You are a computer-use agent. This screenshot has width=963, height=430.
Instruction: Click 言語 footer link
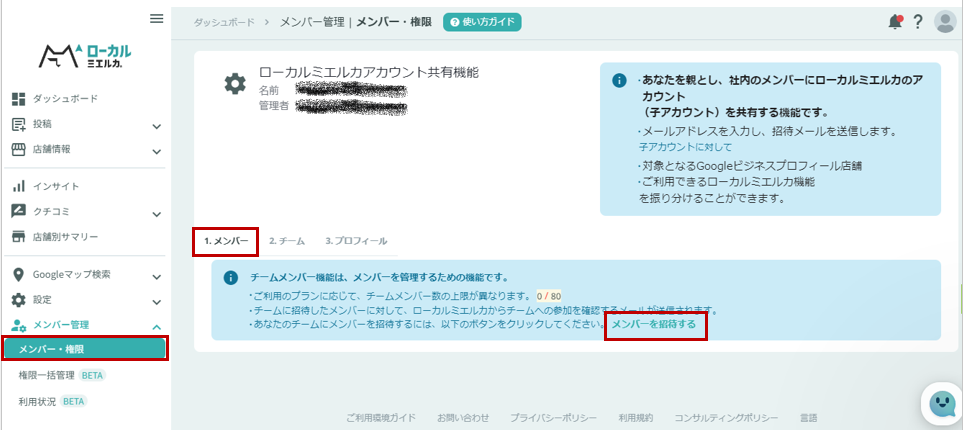pos(808,418)
